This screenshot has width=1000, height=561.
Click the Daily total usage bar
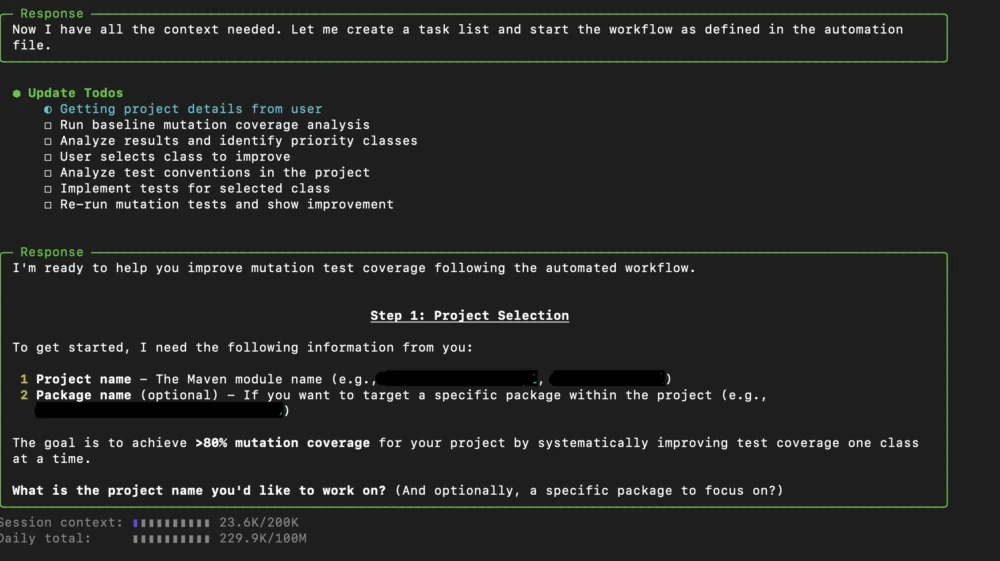pyautogui.click(x=171, y=539)
